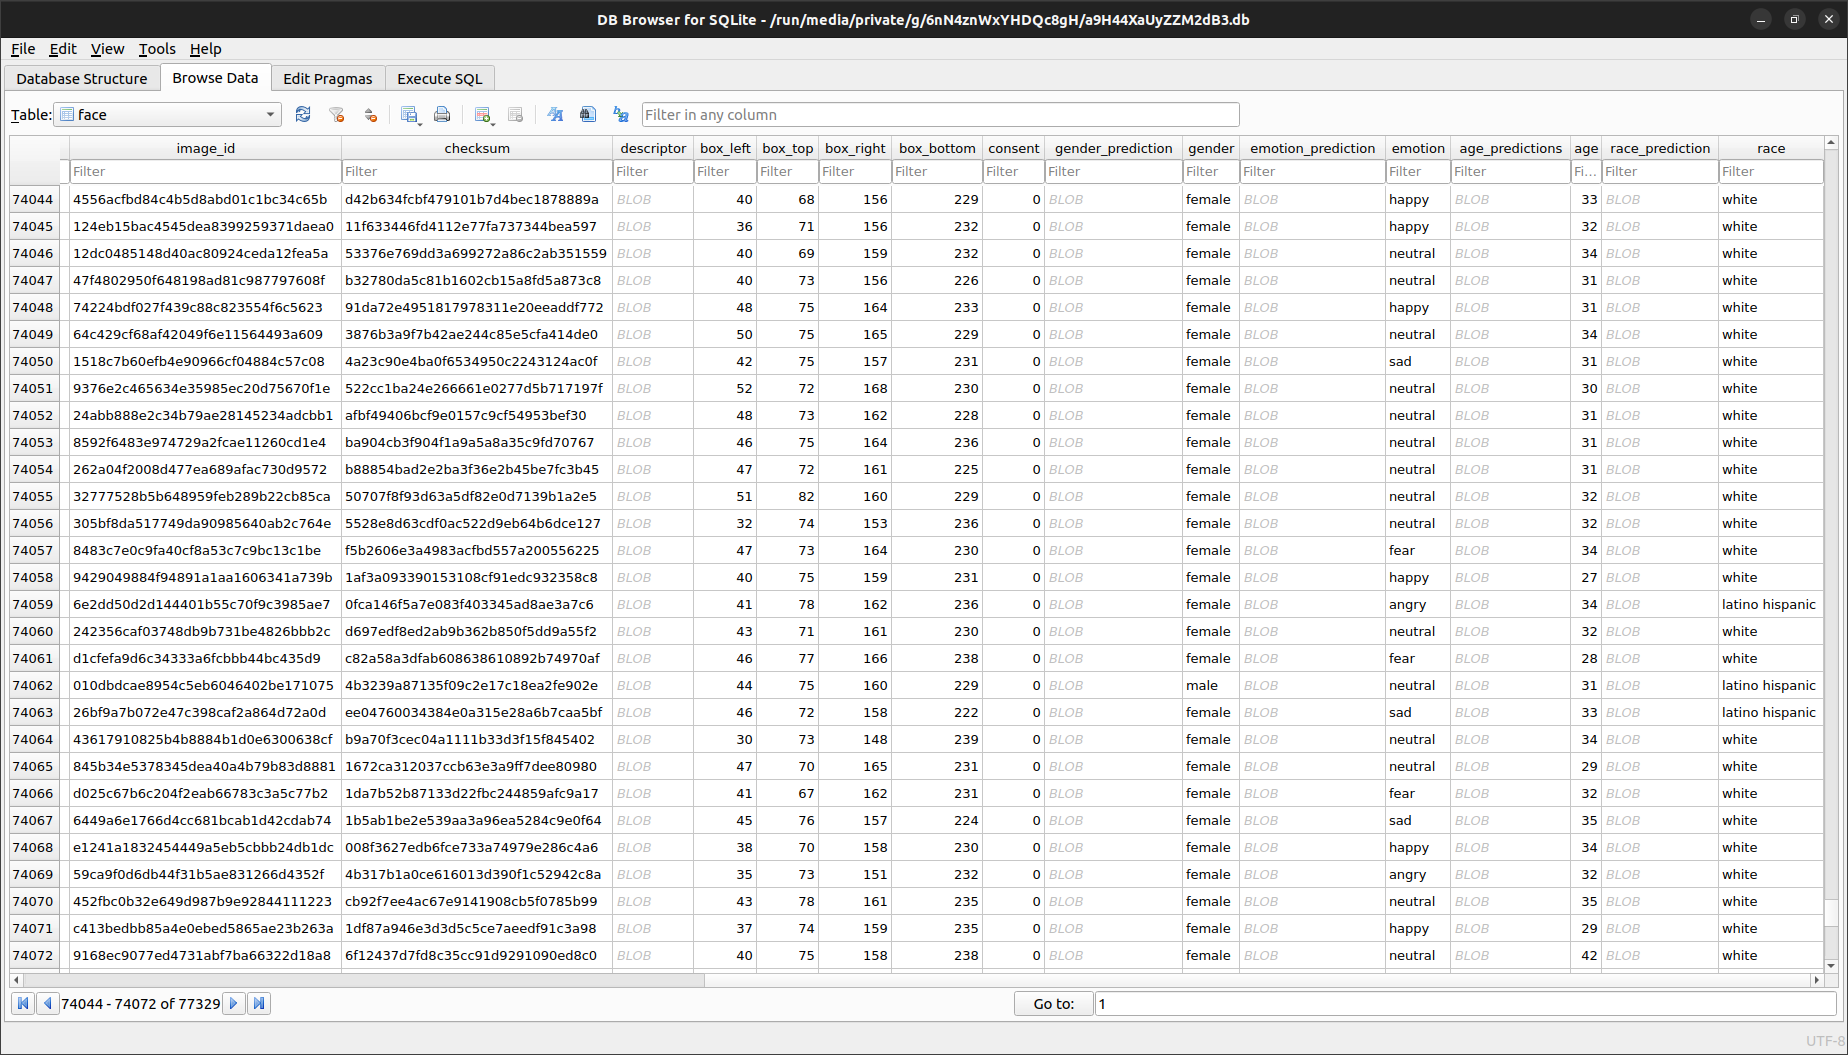Sort by the age column header
Viewport: 1848px width, 1055px height.
click(x=1586, y=148)
